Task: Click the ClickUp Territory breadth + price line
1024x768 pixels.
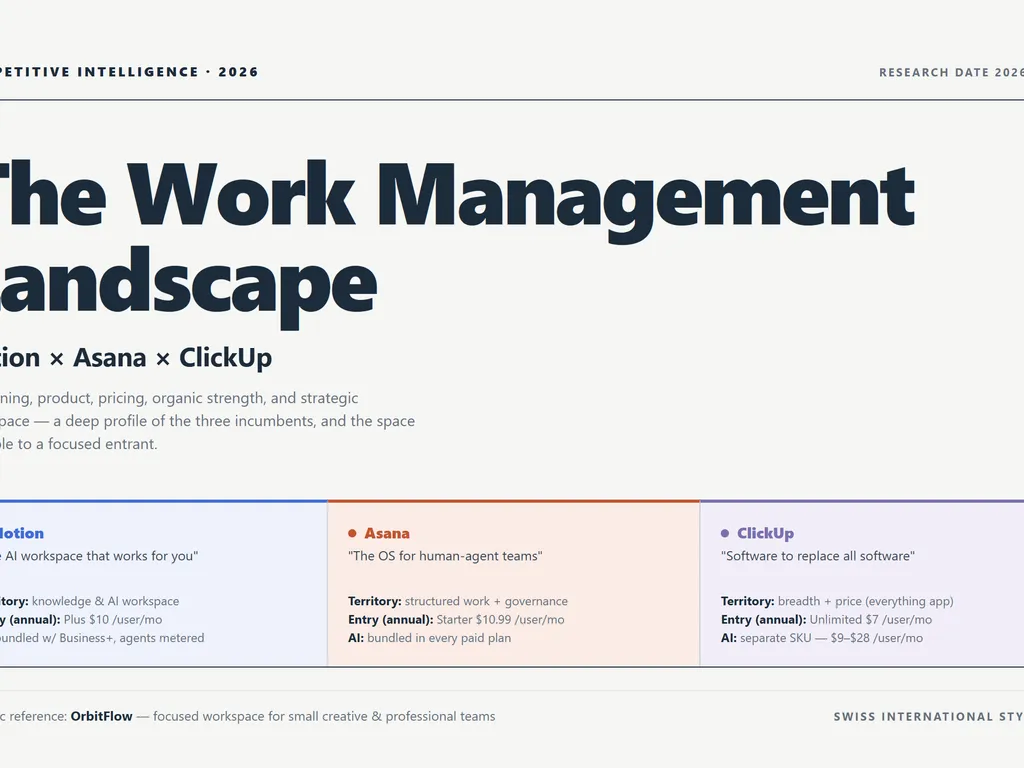Action: tap(837, 601)
